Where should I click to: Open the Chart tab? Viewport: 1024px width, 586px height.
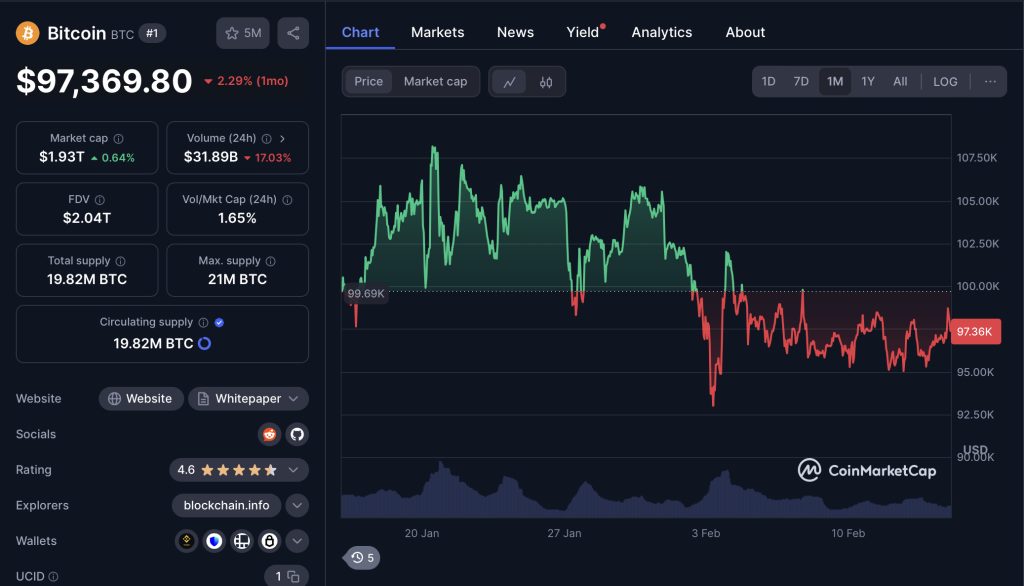pos(360,32)
